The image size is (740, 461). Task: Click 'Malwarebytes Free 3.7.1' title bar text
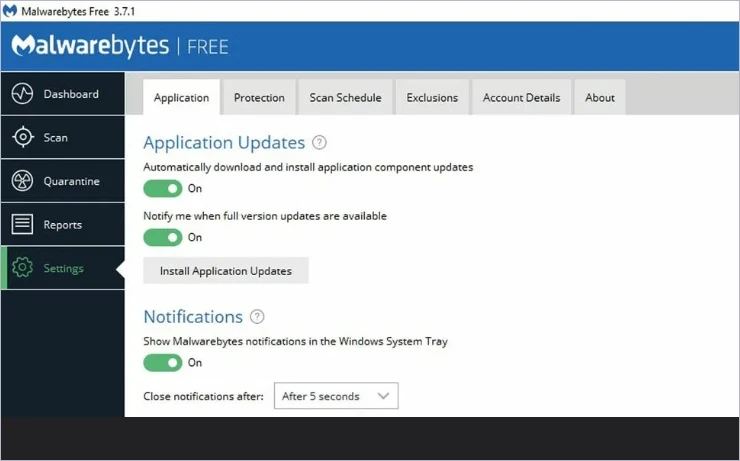[x=78, y=11]
